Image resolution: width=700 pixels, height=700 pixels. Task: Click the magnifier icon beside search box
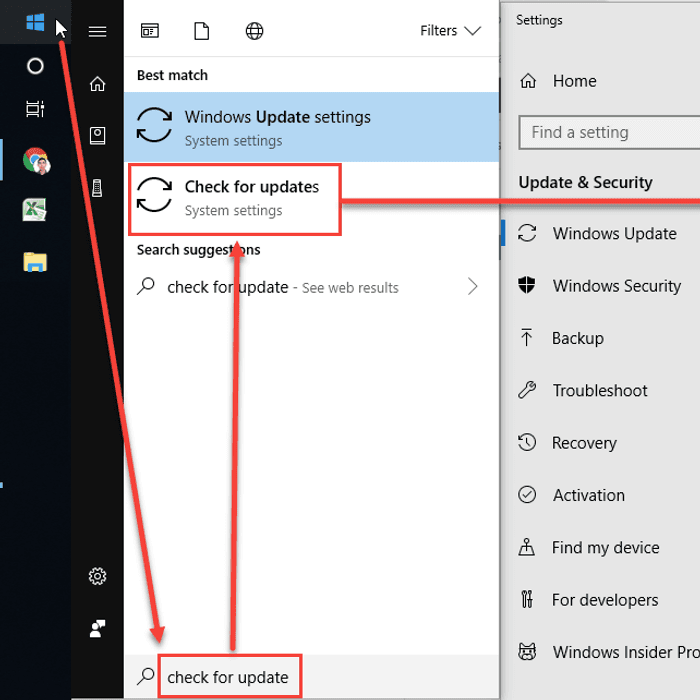coord(146,677)
